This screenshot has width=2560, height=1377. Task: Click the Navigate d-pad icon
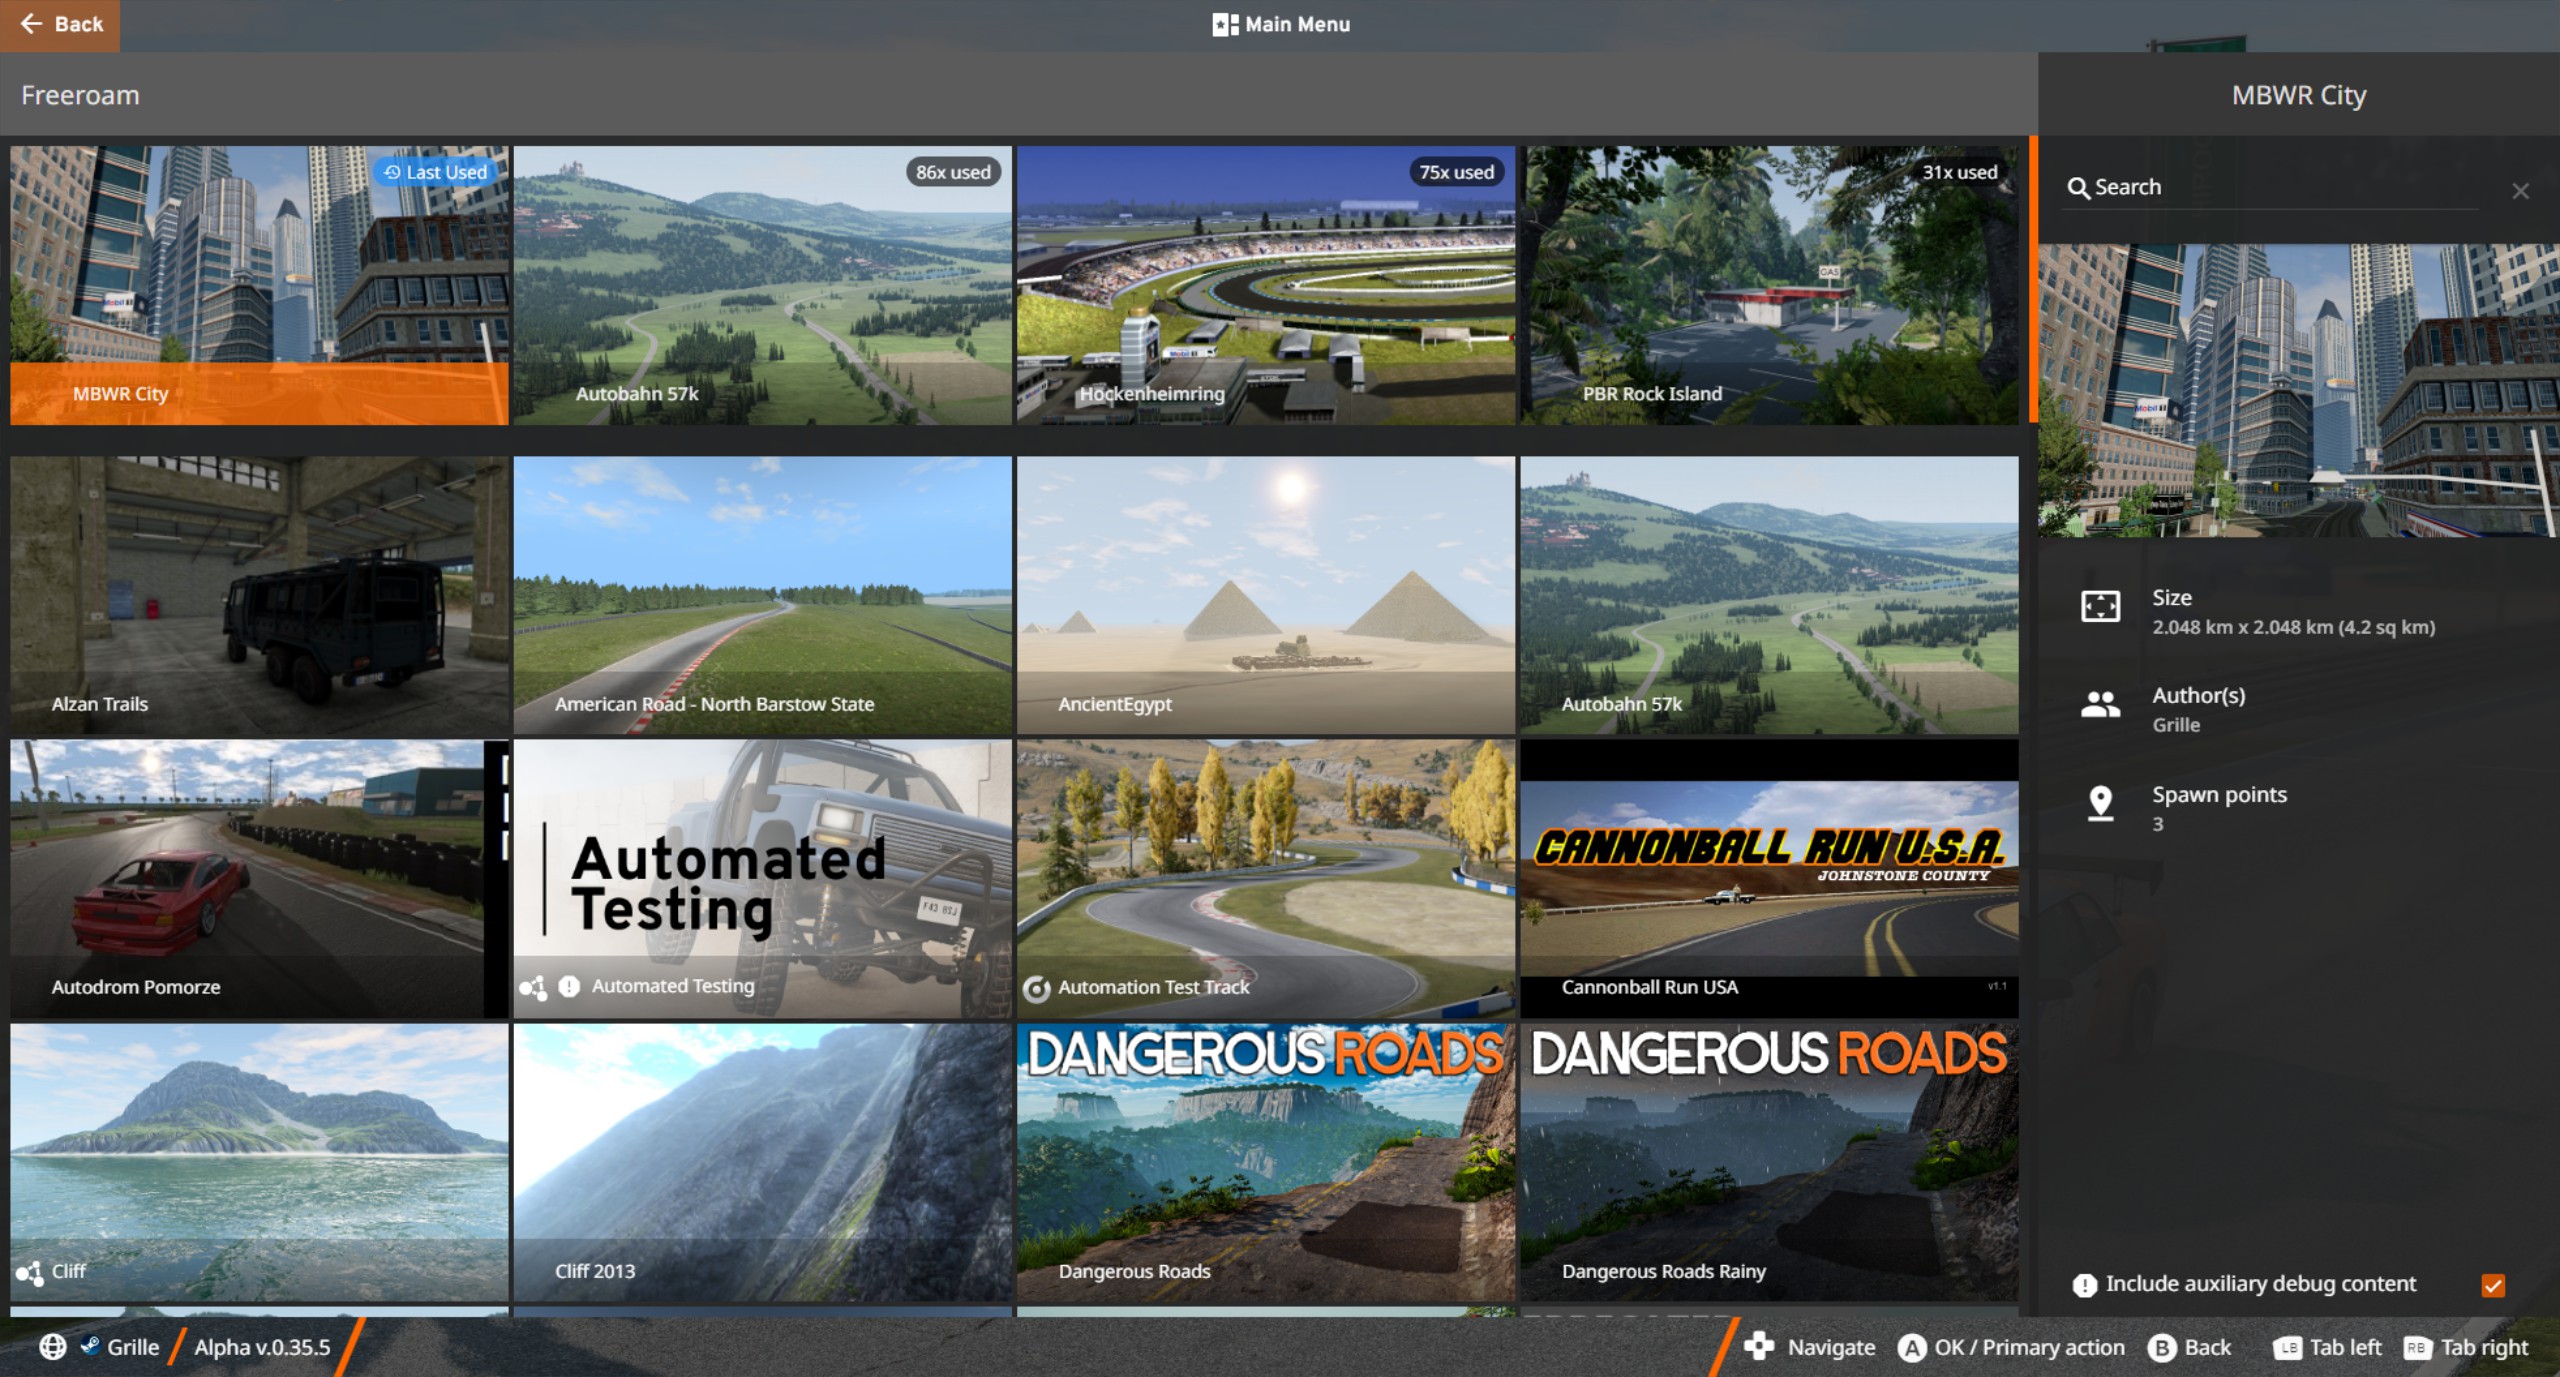(x=1759, y=1346)
